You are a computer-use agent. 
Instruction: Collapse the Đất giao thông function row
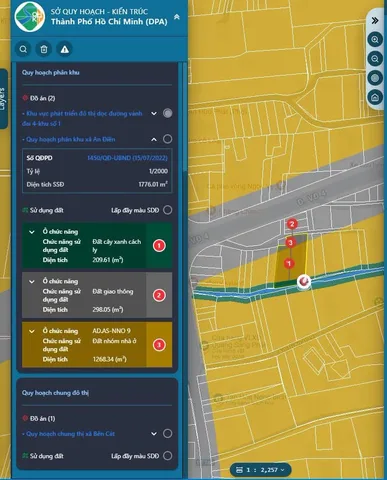tap(32, 281)
